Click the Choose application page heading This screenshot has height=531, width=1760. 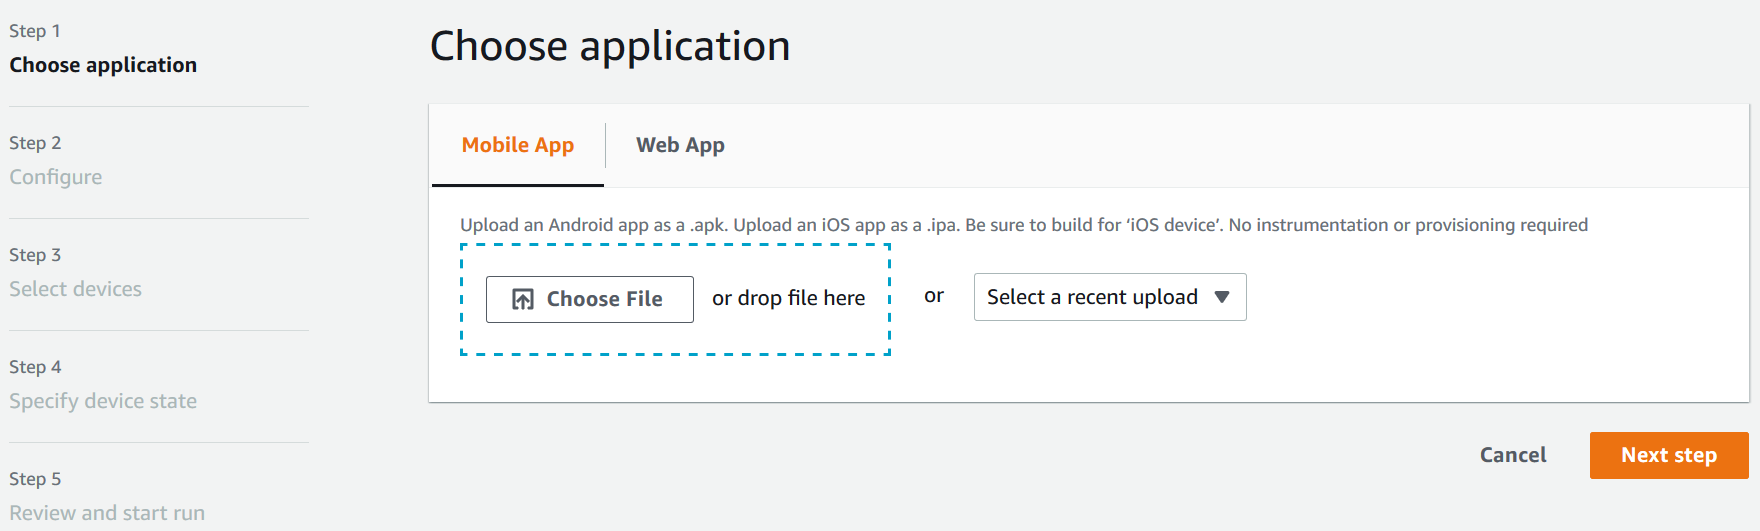(610, 46)
